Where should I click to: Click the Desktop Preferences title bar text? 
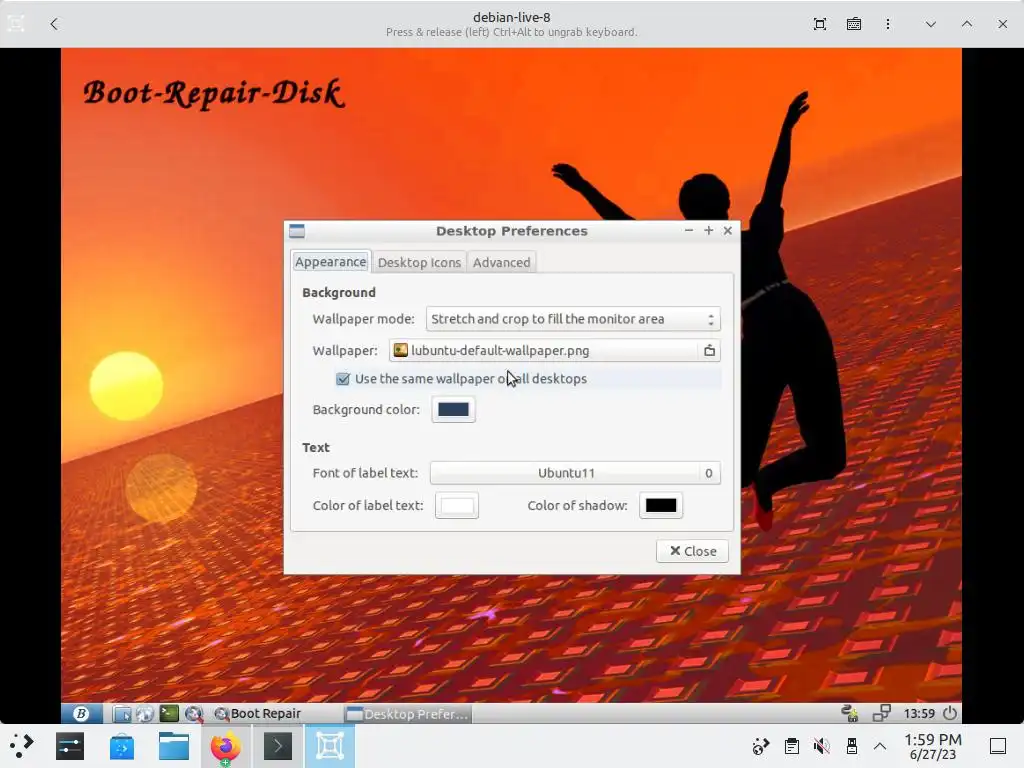click(x=512, y=231)
